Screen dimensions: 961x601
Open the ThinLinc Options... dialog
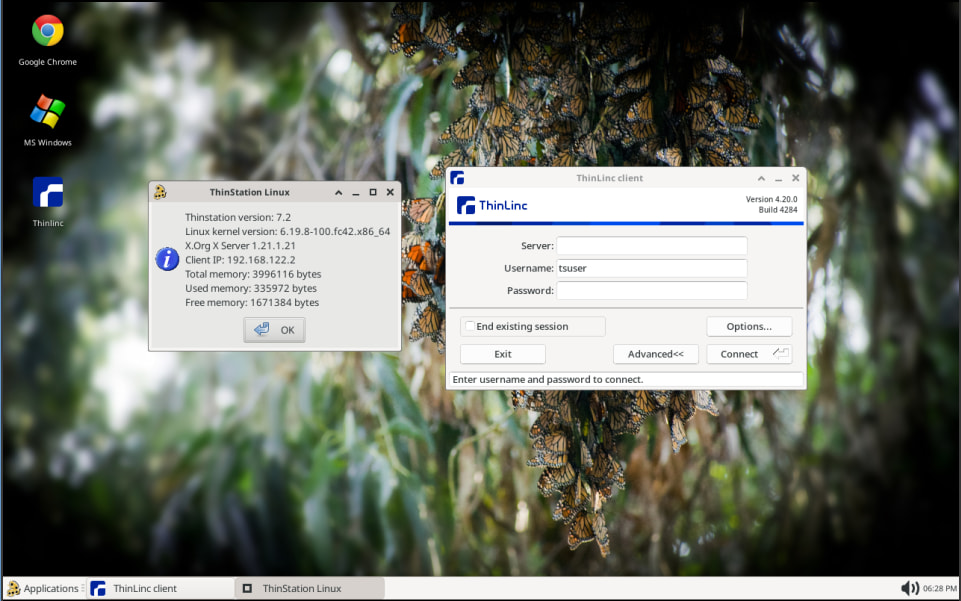(x=749, y=327)
